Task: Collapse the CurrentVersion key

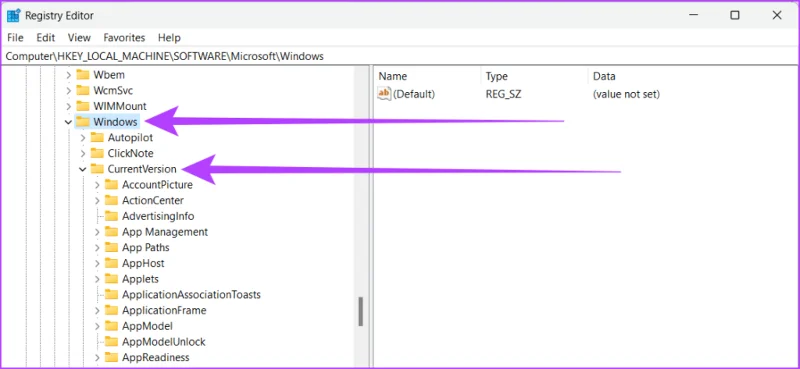Action: click(x=83, y=169)
